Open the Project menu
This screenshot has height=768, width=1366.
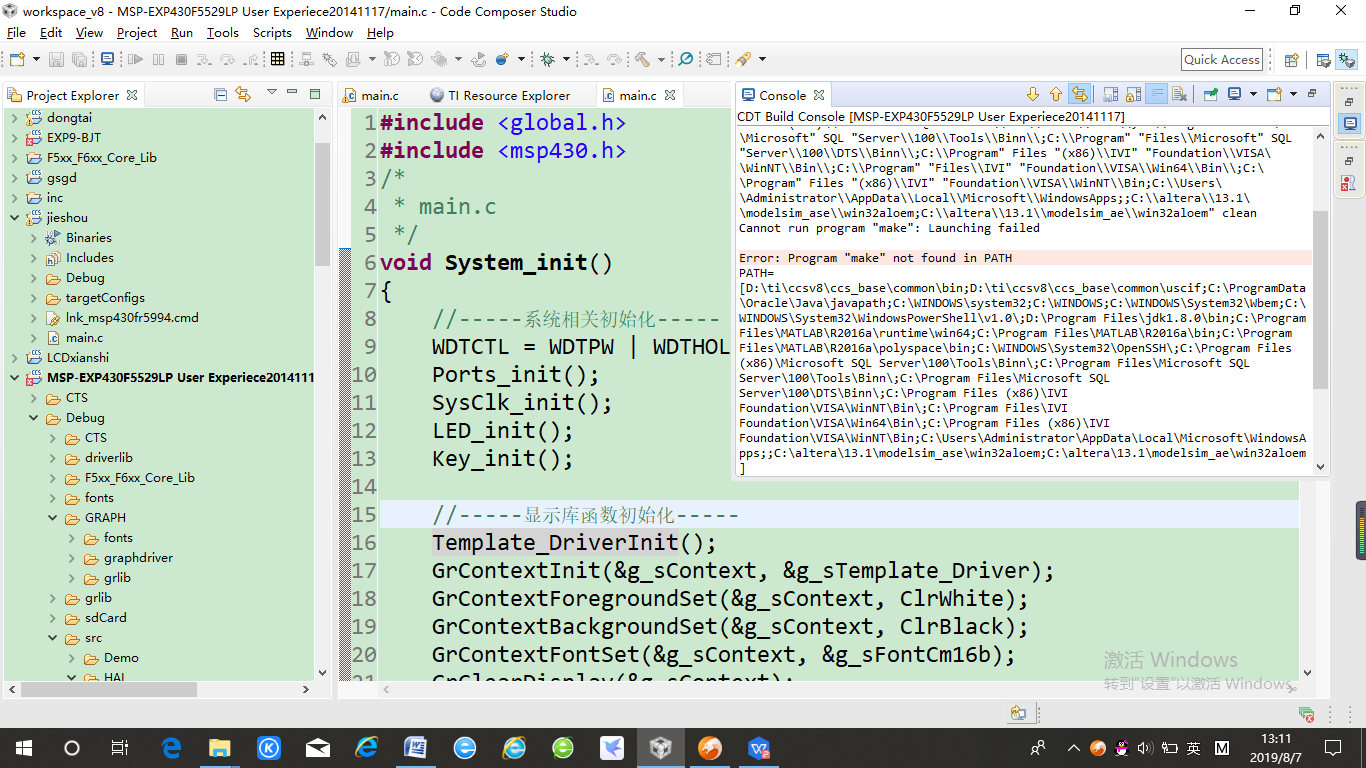[137, 32]
